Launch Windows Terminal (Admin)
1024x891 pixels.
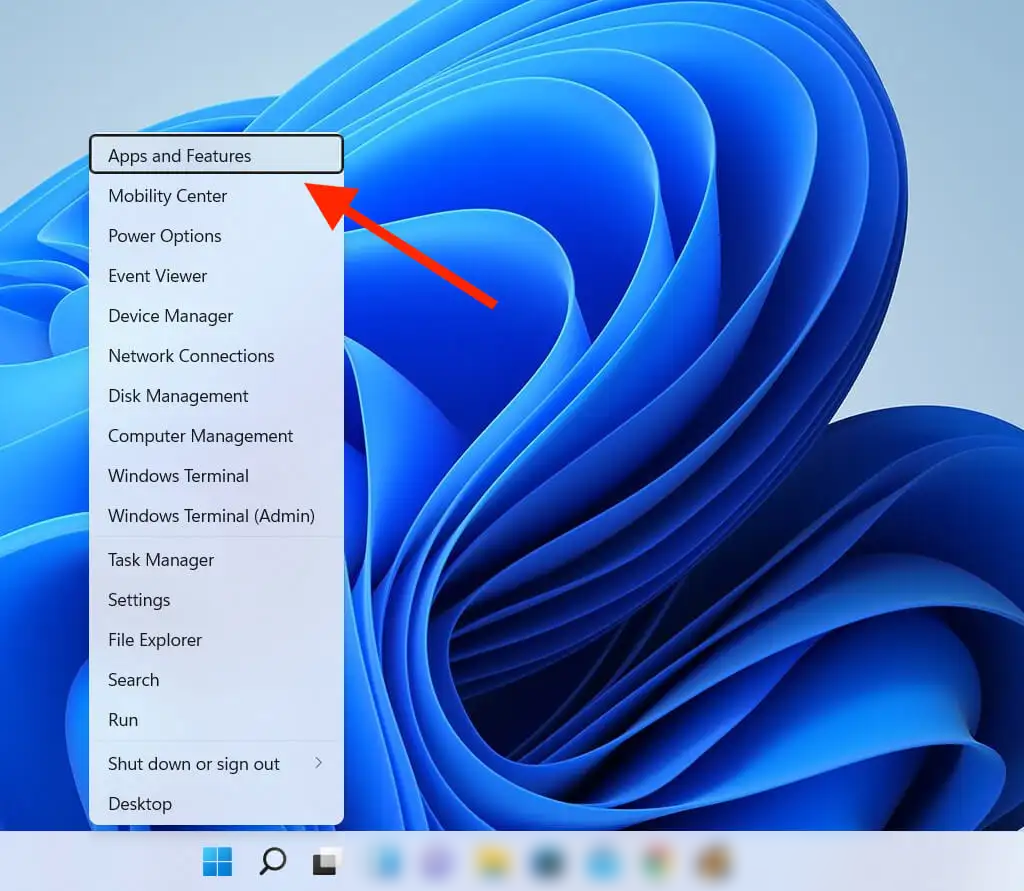[x=212, y=516]
